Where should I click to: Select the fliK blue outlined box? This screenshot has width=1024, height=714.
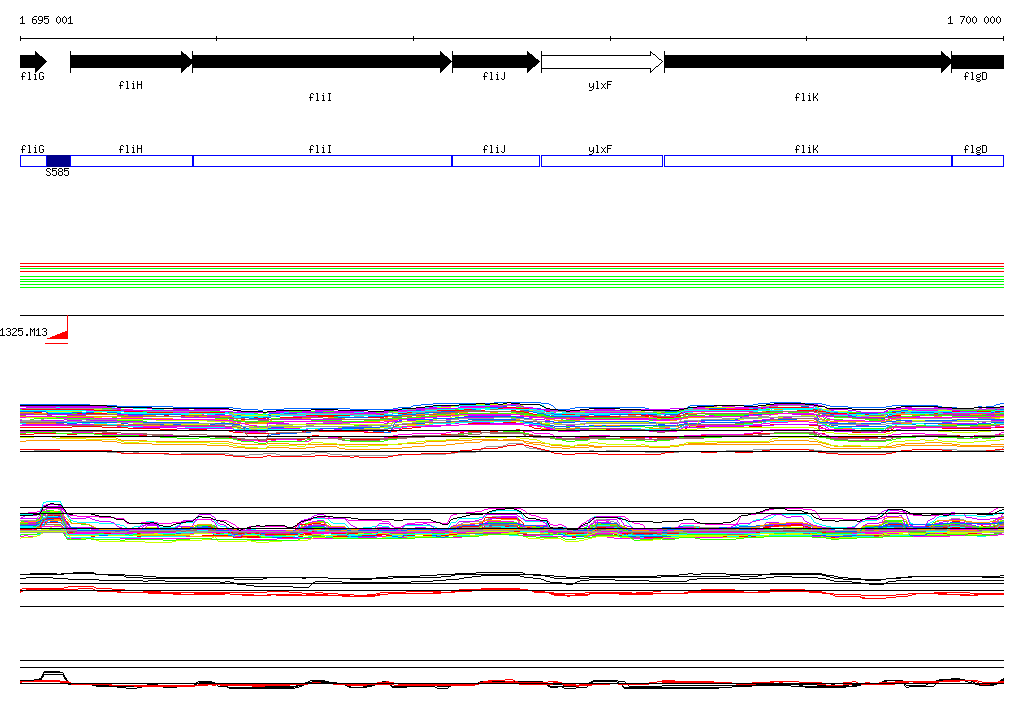(x=808, y=161)
